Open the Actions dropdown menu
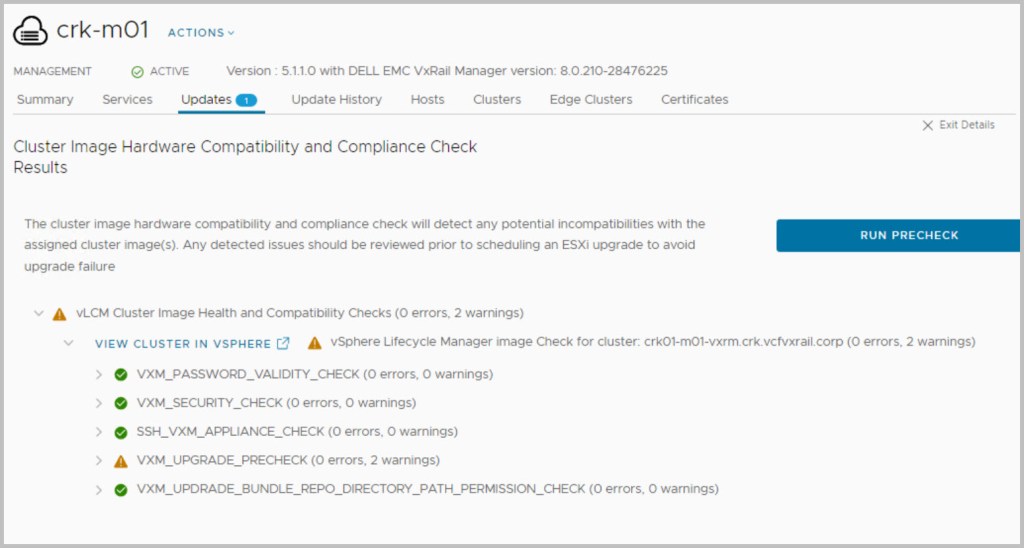Viewport: 1024px width, 548px height. (200, 33)
